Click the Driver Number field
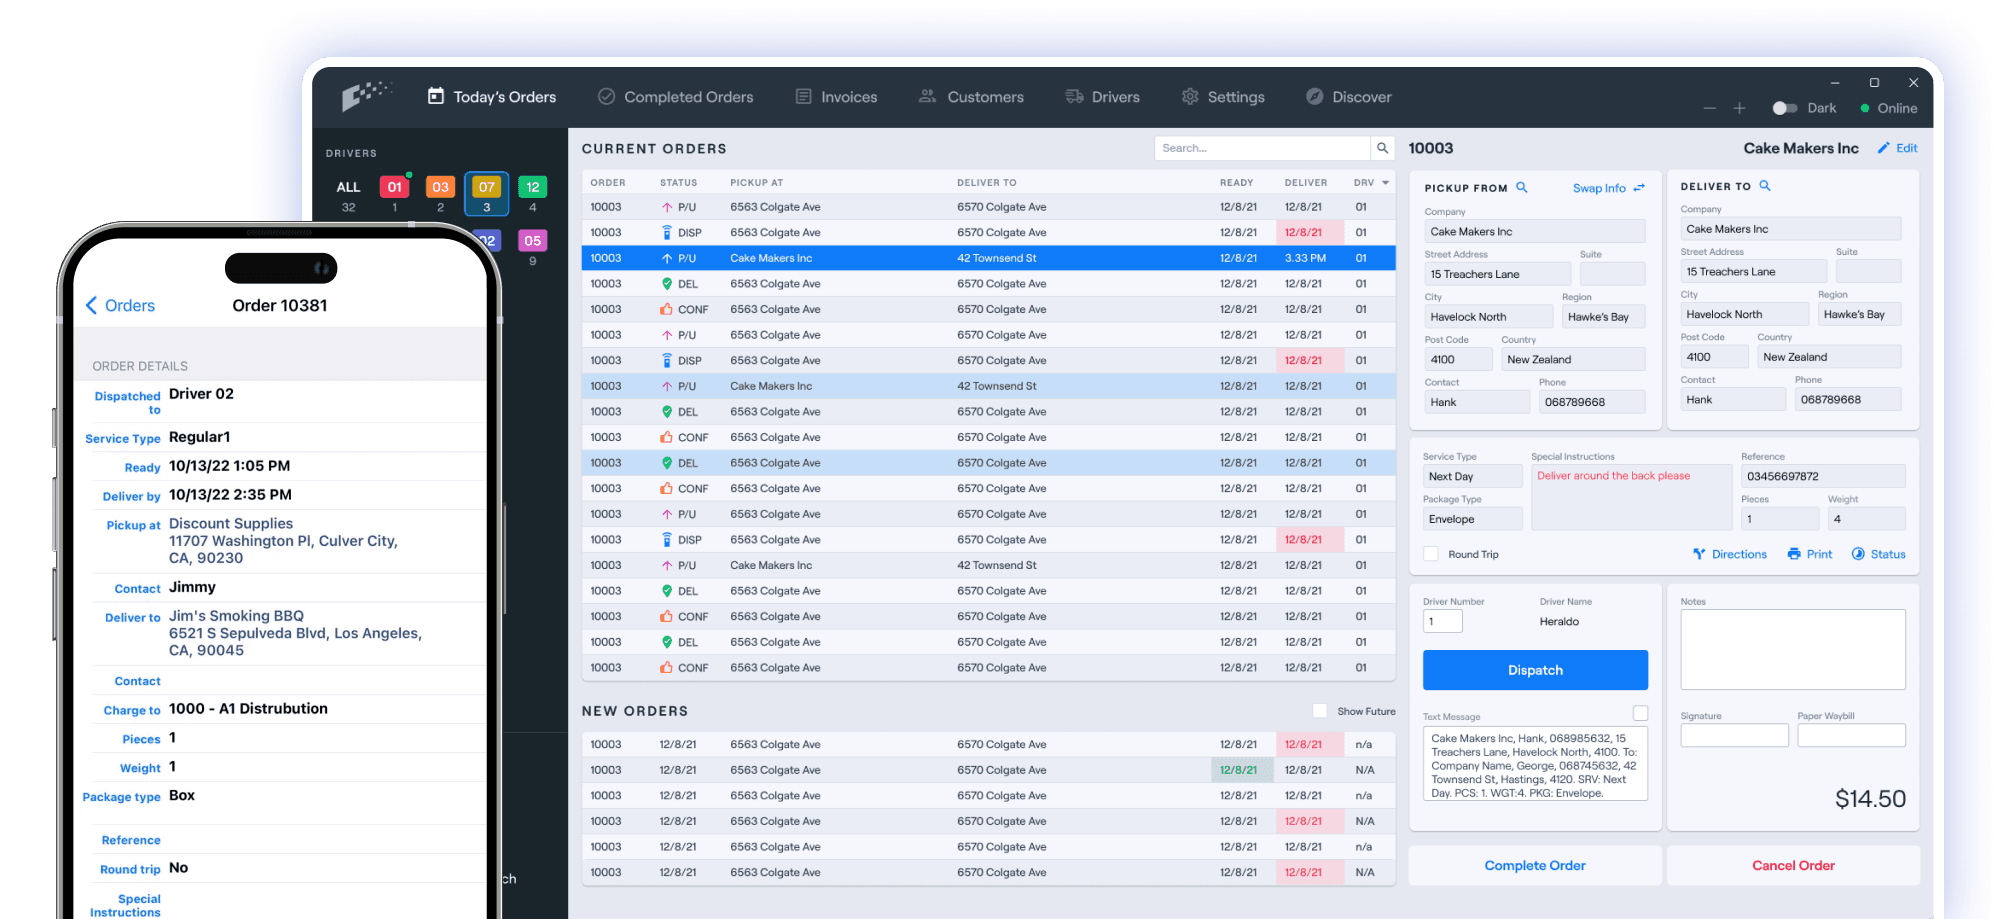This screenshot has height=919, width=1999. click(x=1443, y=621)
